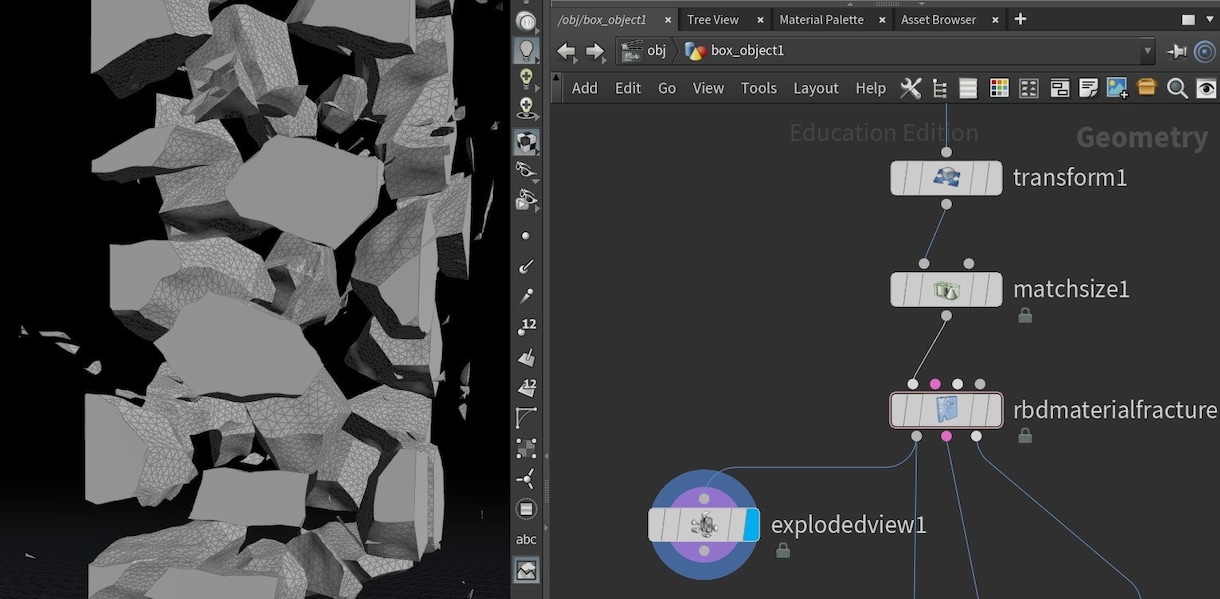The image size is (1220, 599).
Task: Click the lock badge under explodedview1
Action: coord(782,550)
